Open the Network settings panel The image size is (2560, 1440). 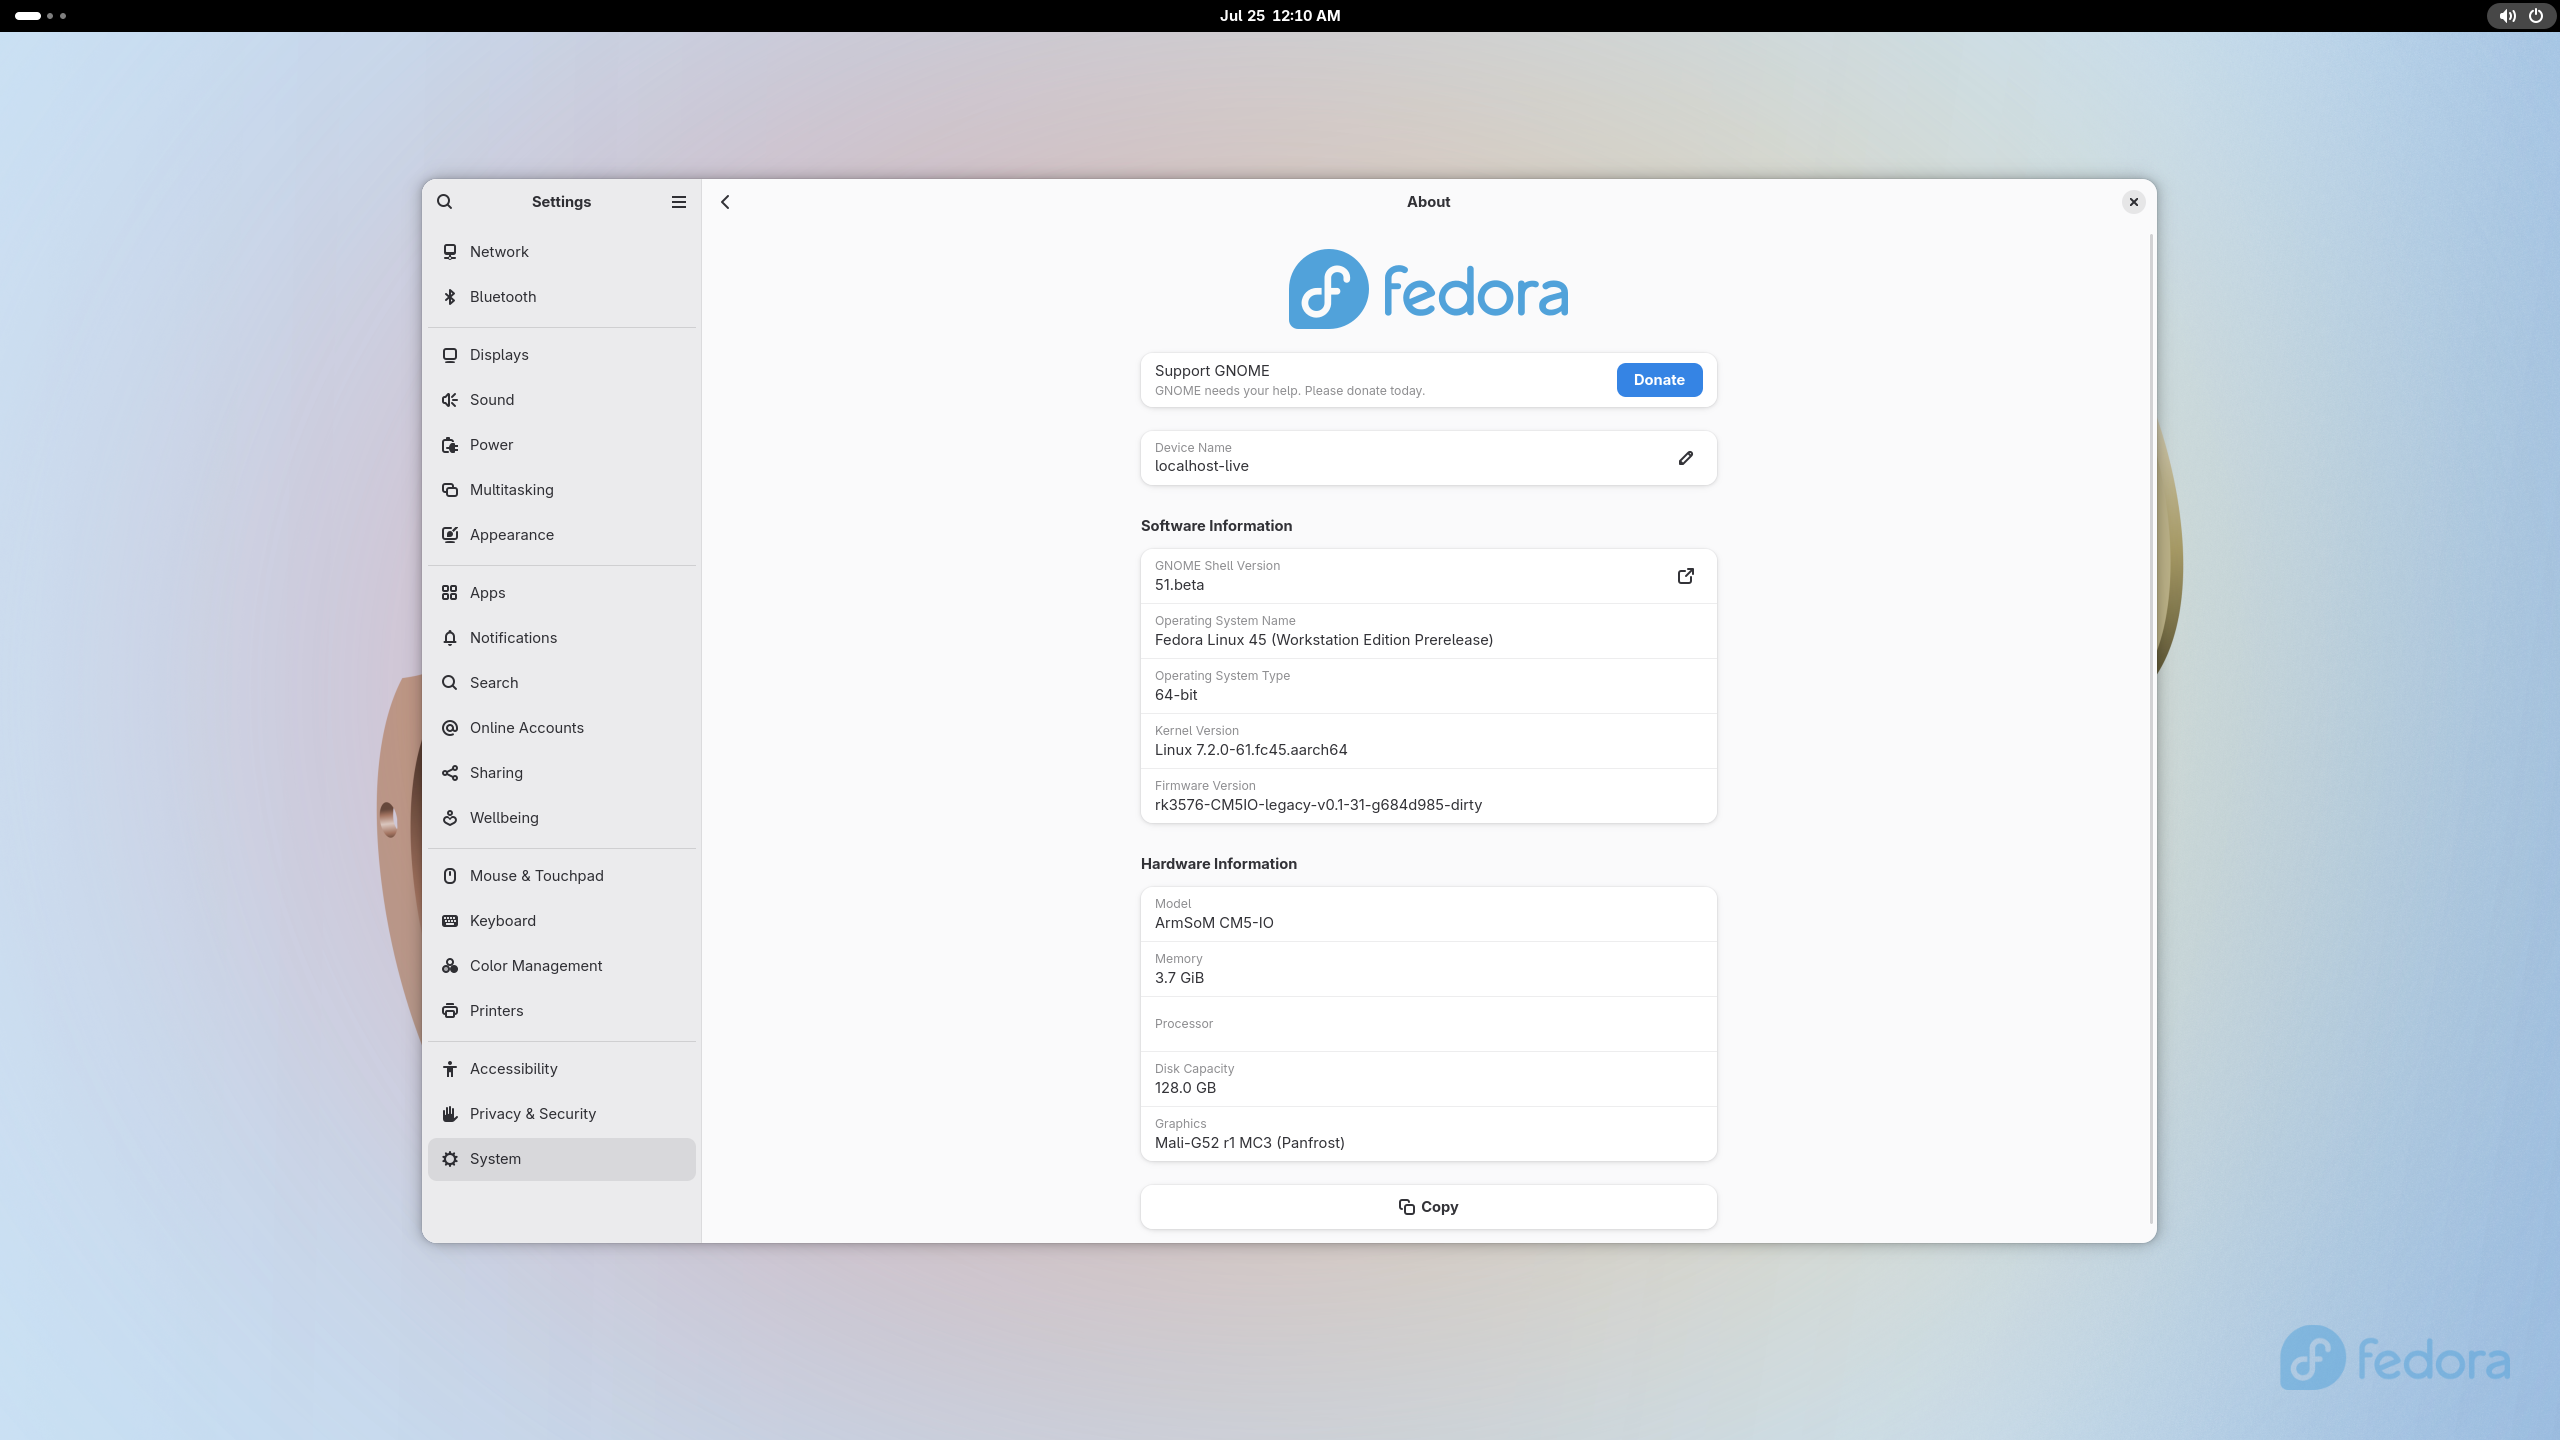pyautogui.click(x=562, y=252)
